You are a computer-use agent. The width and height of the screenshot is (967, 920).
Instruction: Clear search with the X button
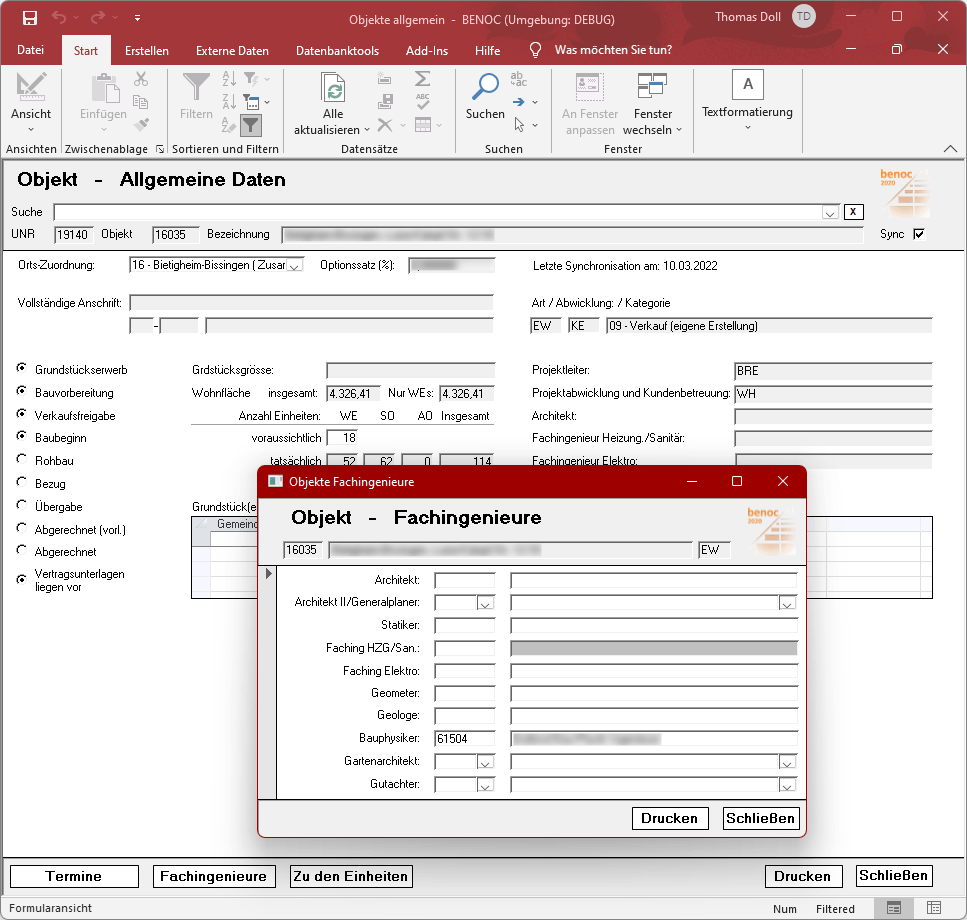click(x=853, y=211)
